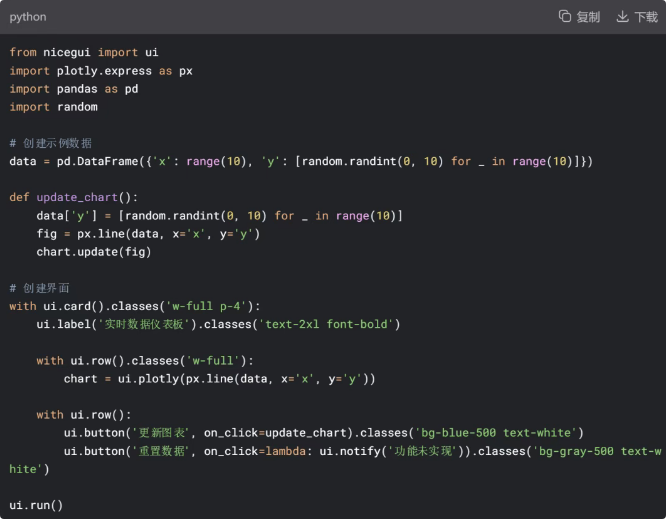
Task: Click the 'from nicegui import ui' line
Action: [x=84, y=52]
